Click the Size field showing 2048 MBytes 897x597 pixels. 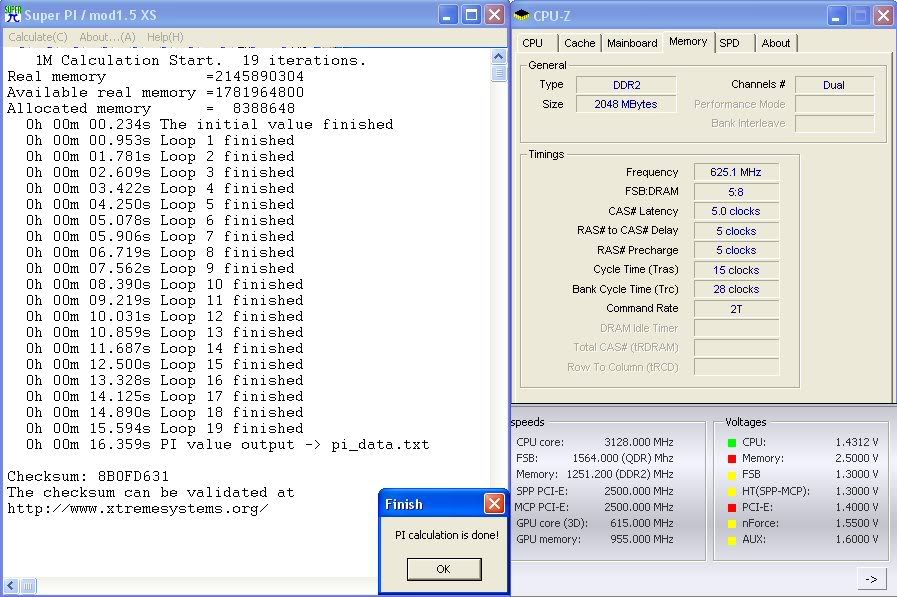(x=626, y=104)
